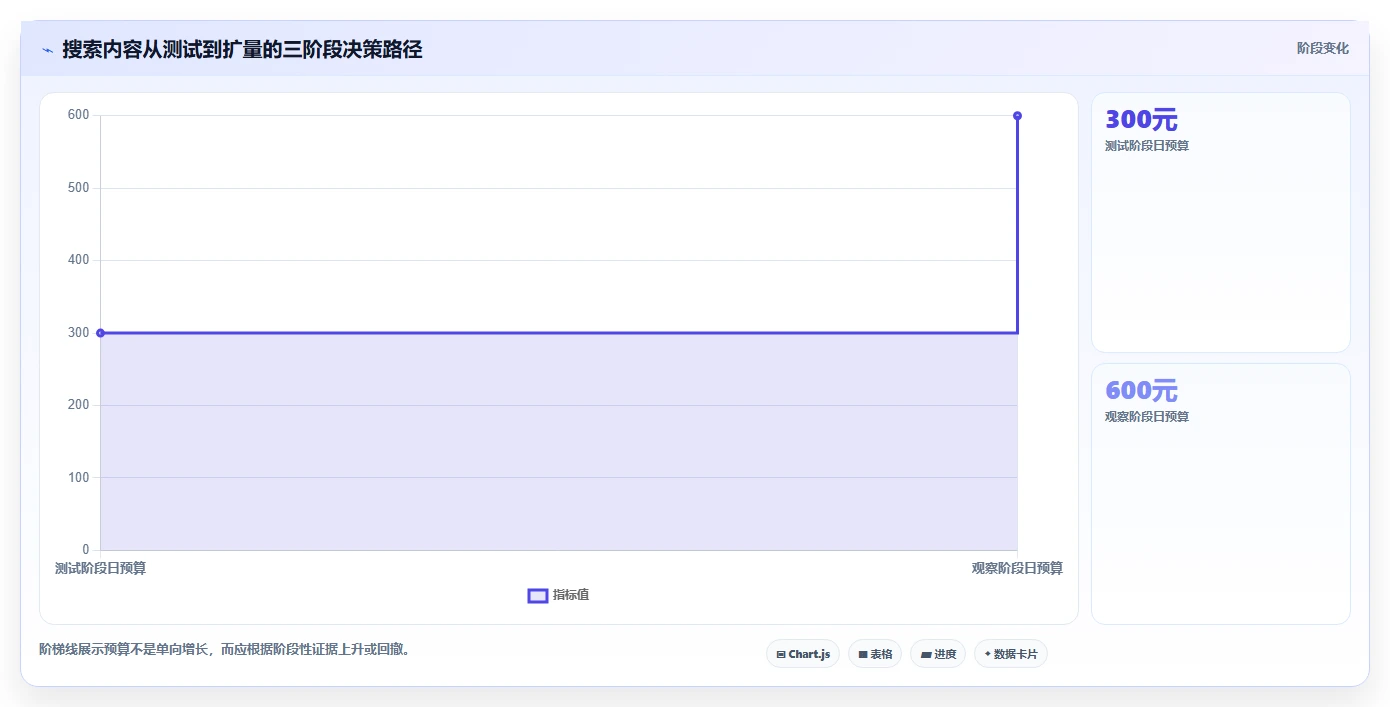1390x707 pixels.
Task: Select the 数据卡片 tag chip
Action: tap(1011, 654)
